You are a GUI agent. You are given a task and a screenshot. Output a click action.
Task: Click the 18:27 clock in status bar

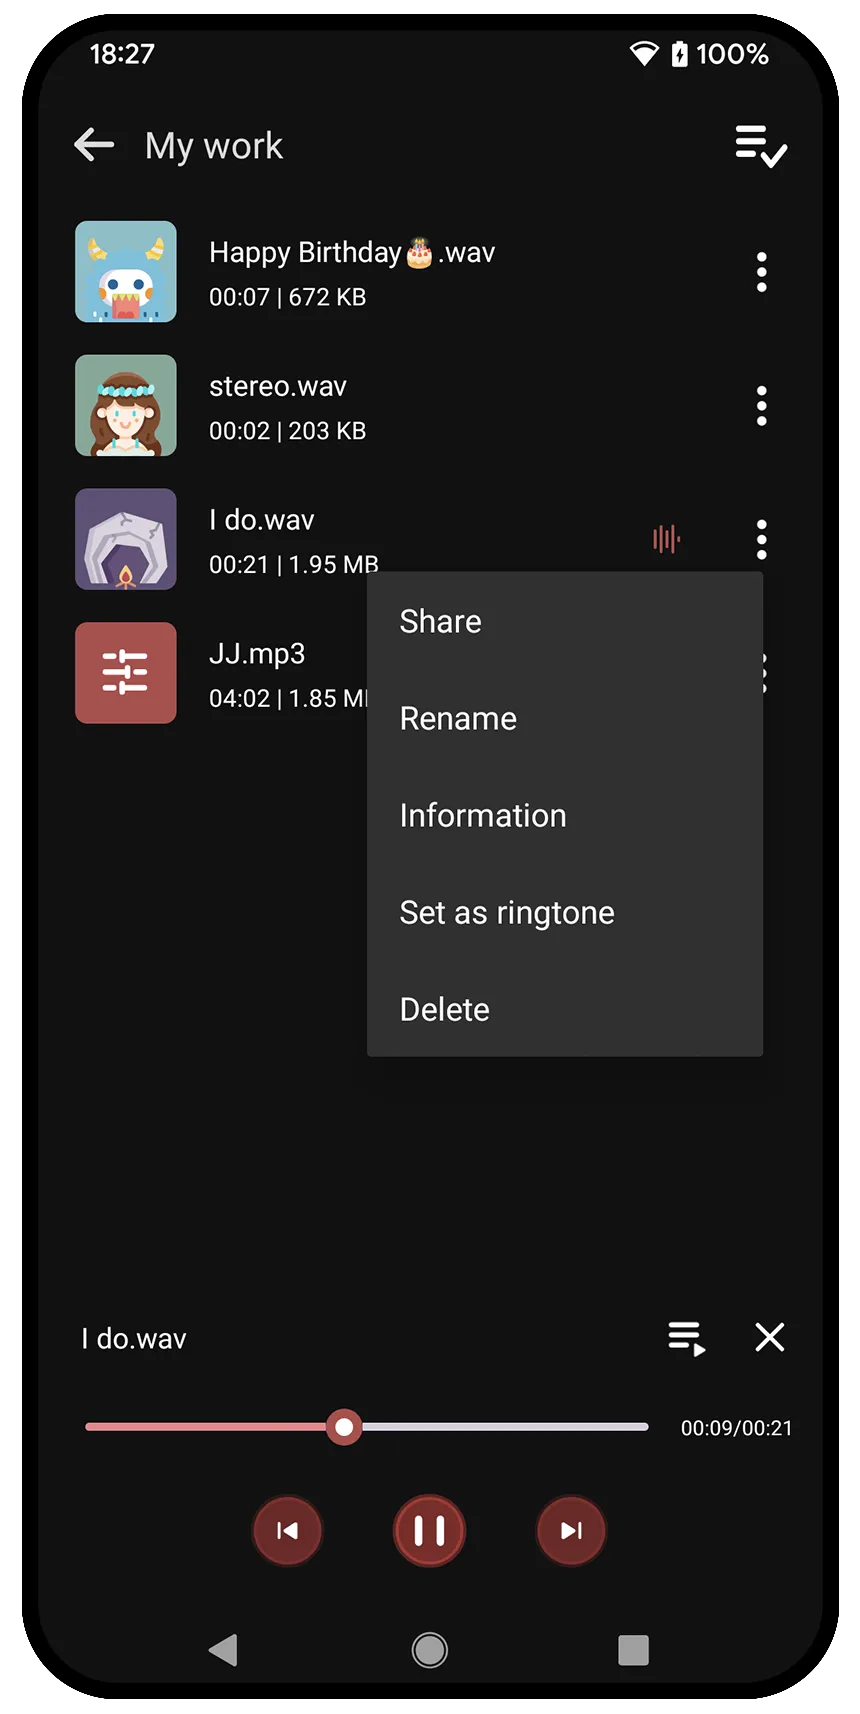[x=122, y=54]
